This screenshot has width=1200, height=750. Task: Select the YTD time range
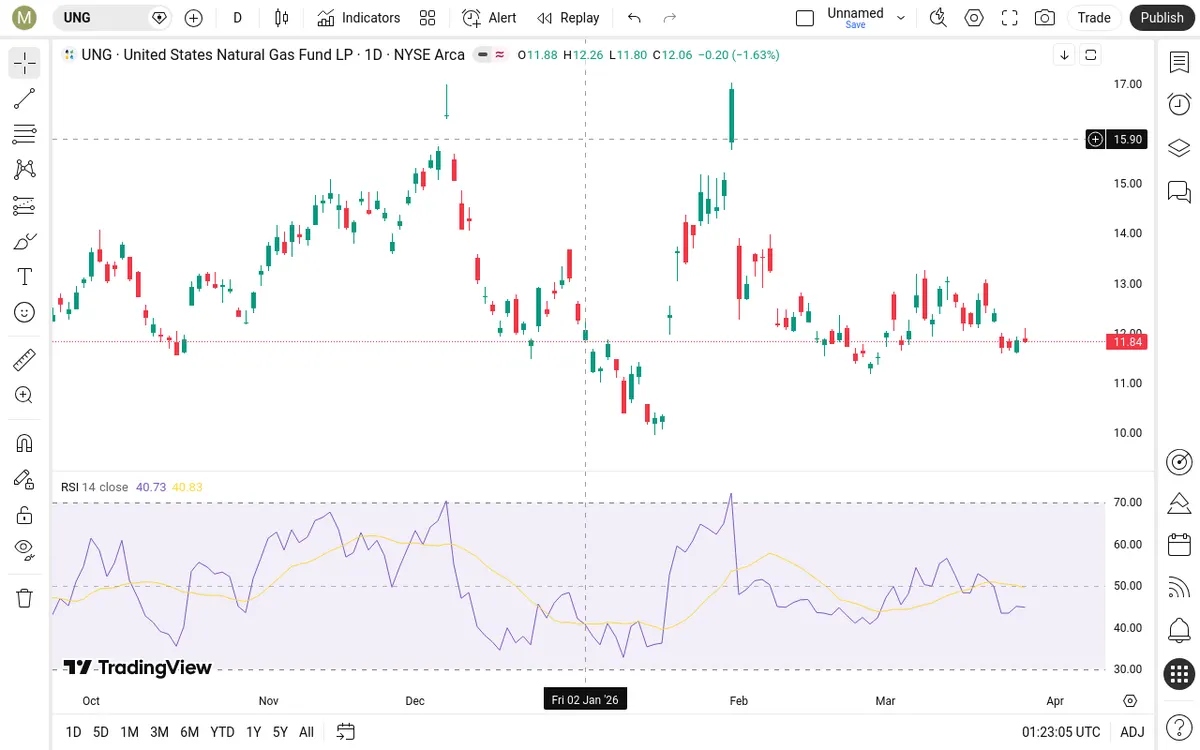coord(223,732)
